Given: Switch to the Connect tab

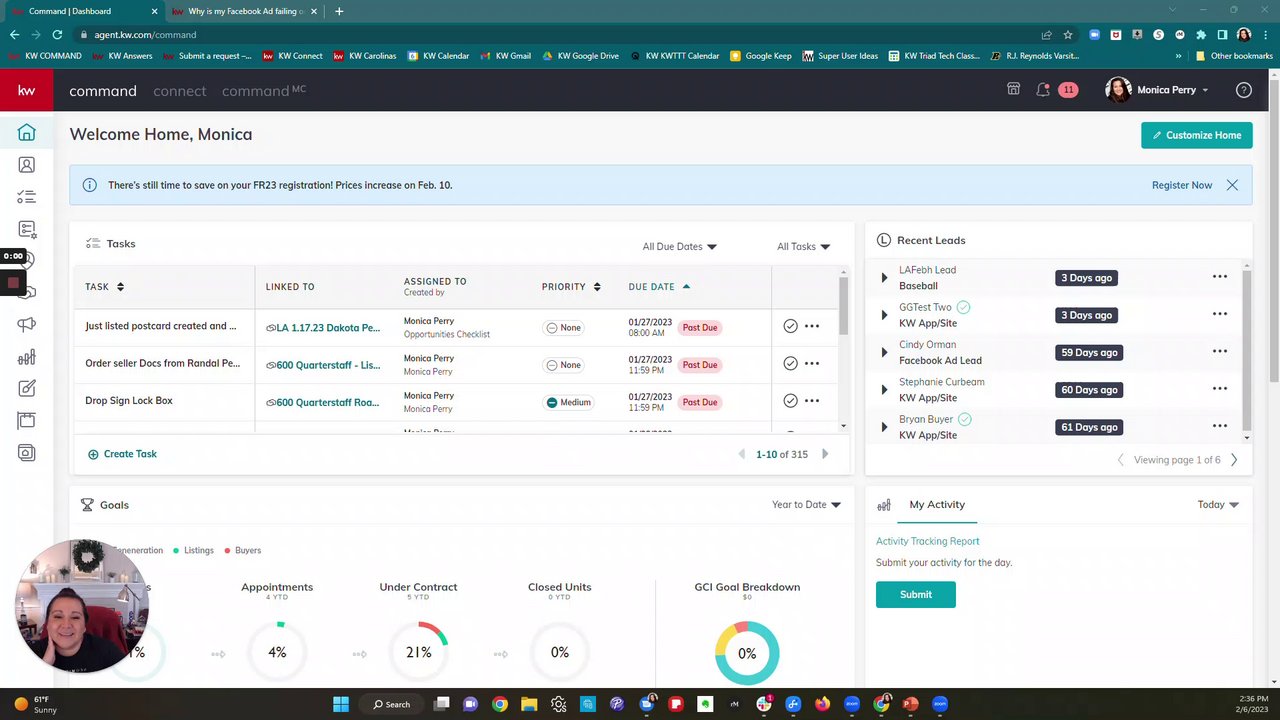Looking at the screenshot, I should [180, 91].
